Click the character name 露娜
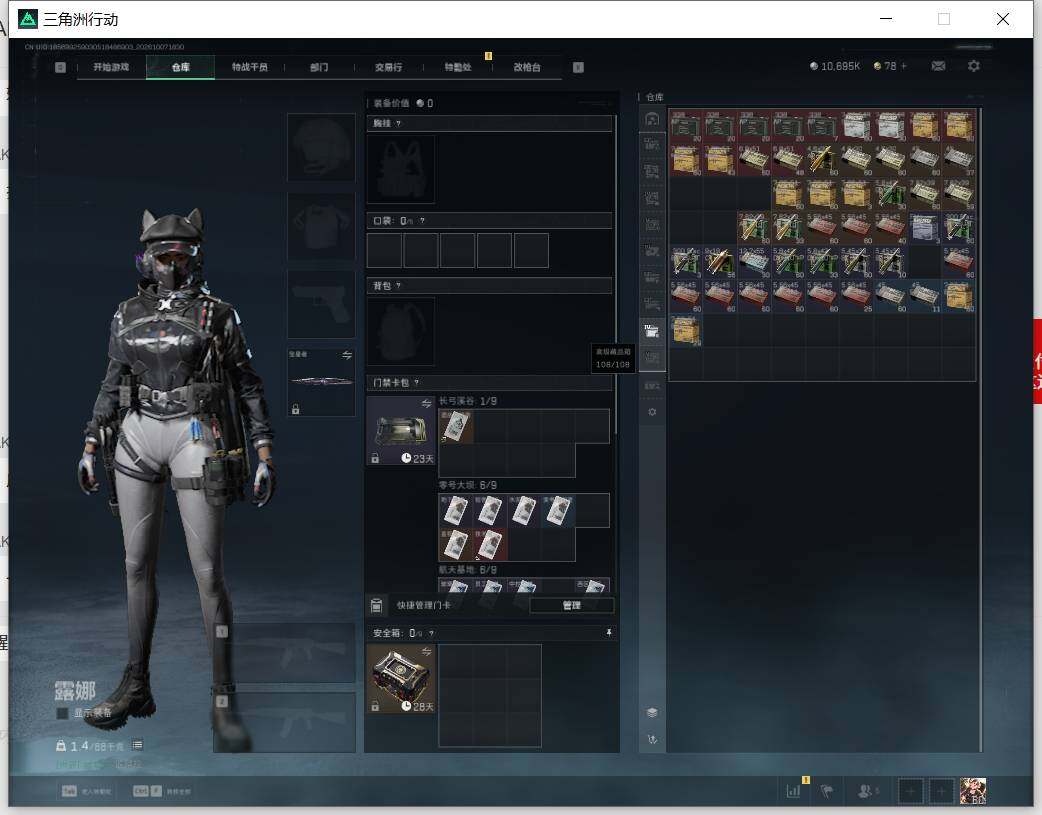This screenshot has height=815, width=1042. coord(75,691)
